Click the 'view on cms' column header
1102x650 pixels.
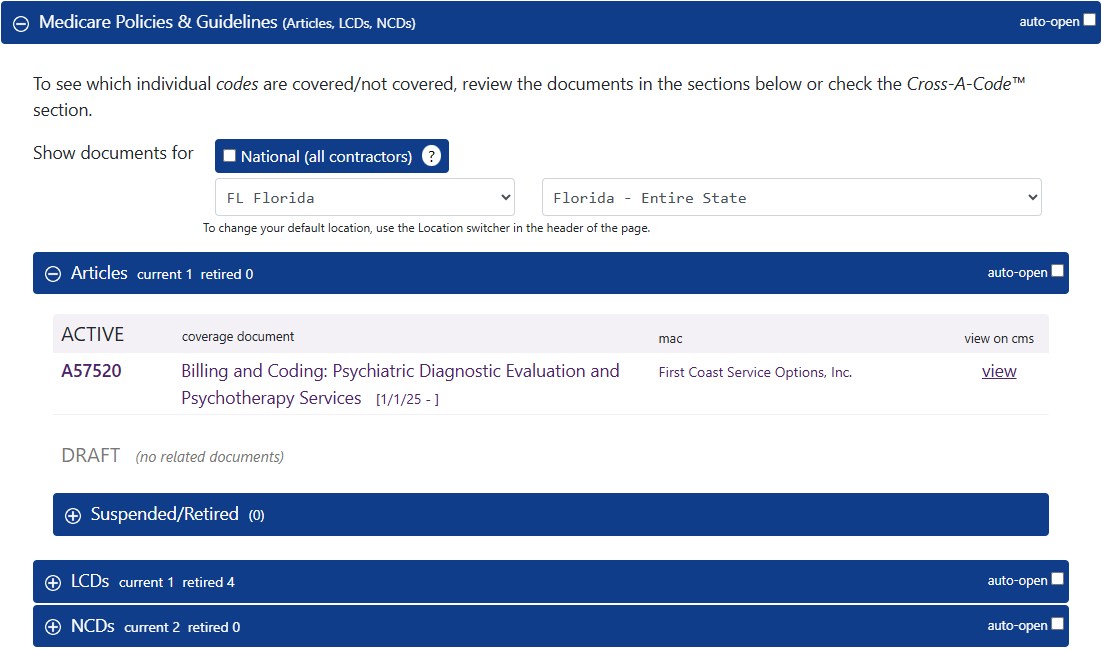[x=999, y=339]
